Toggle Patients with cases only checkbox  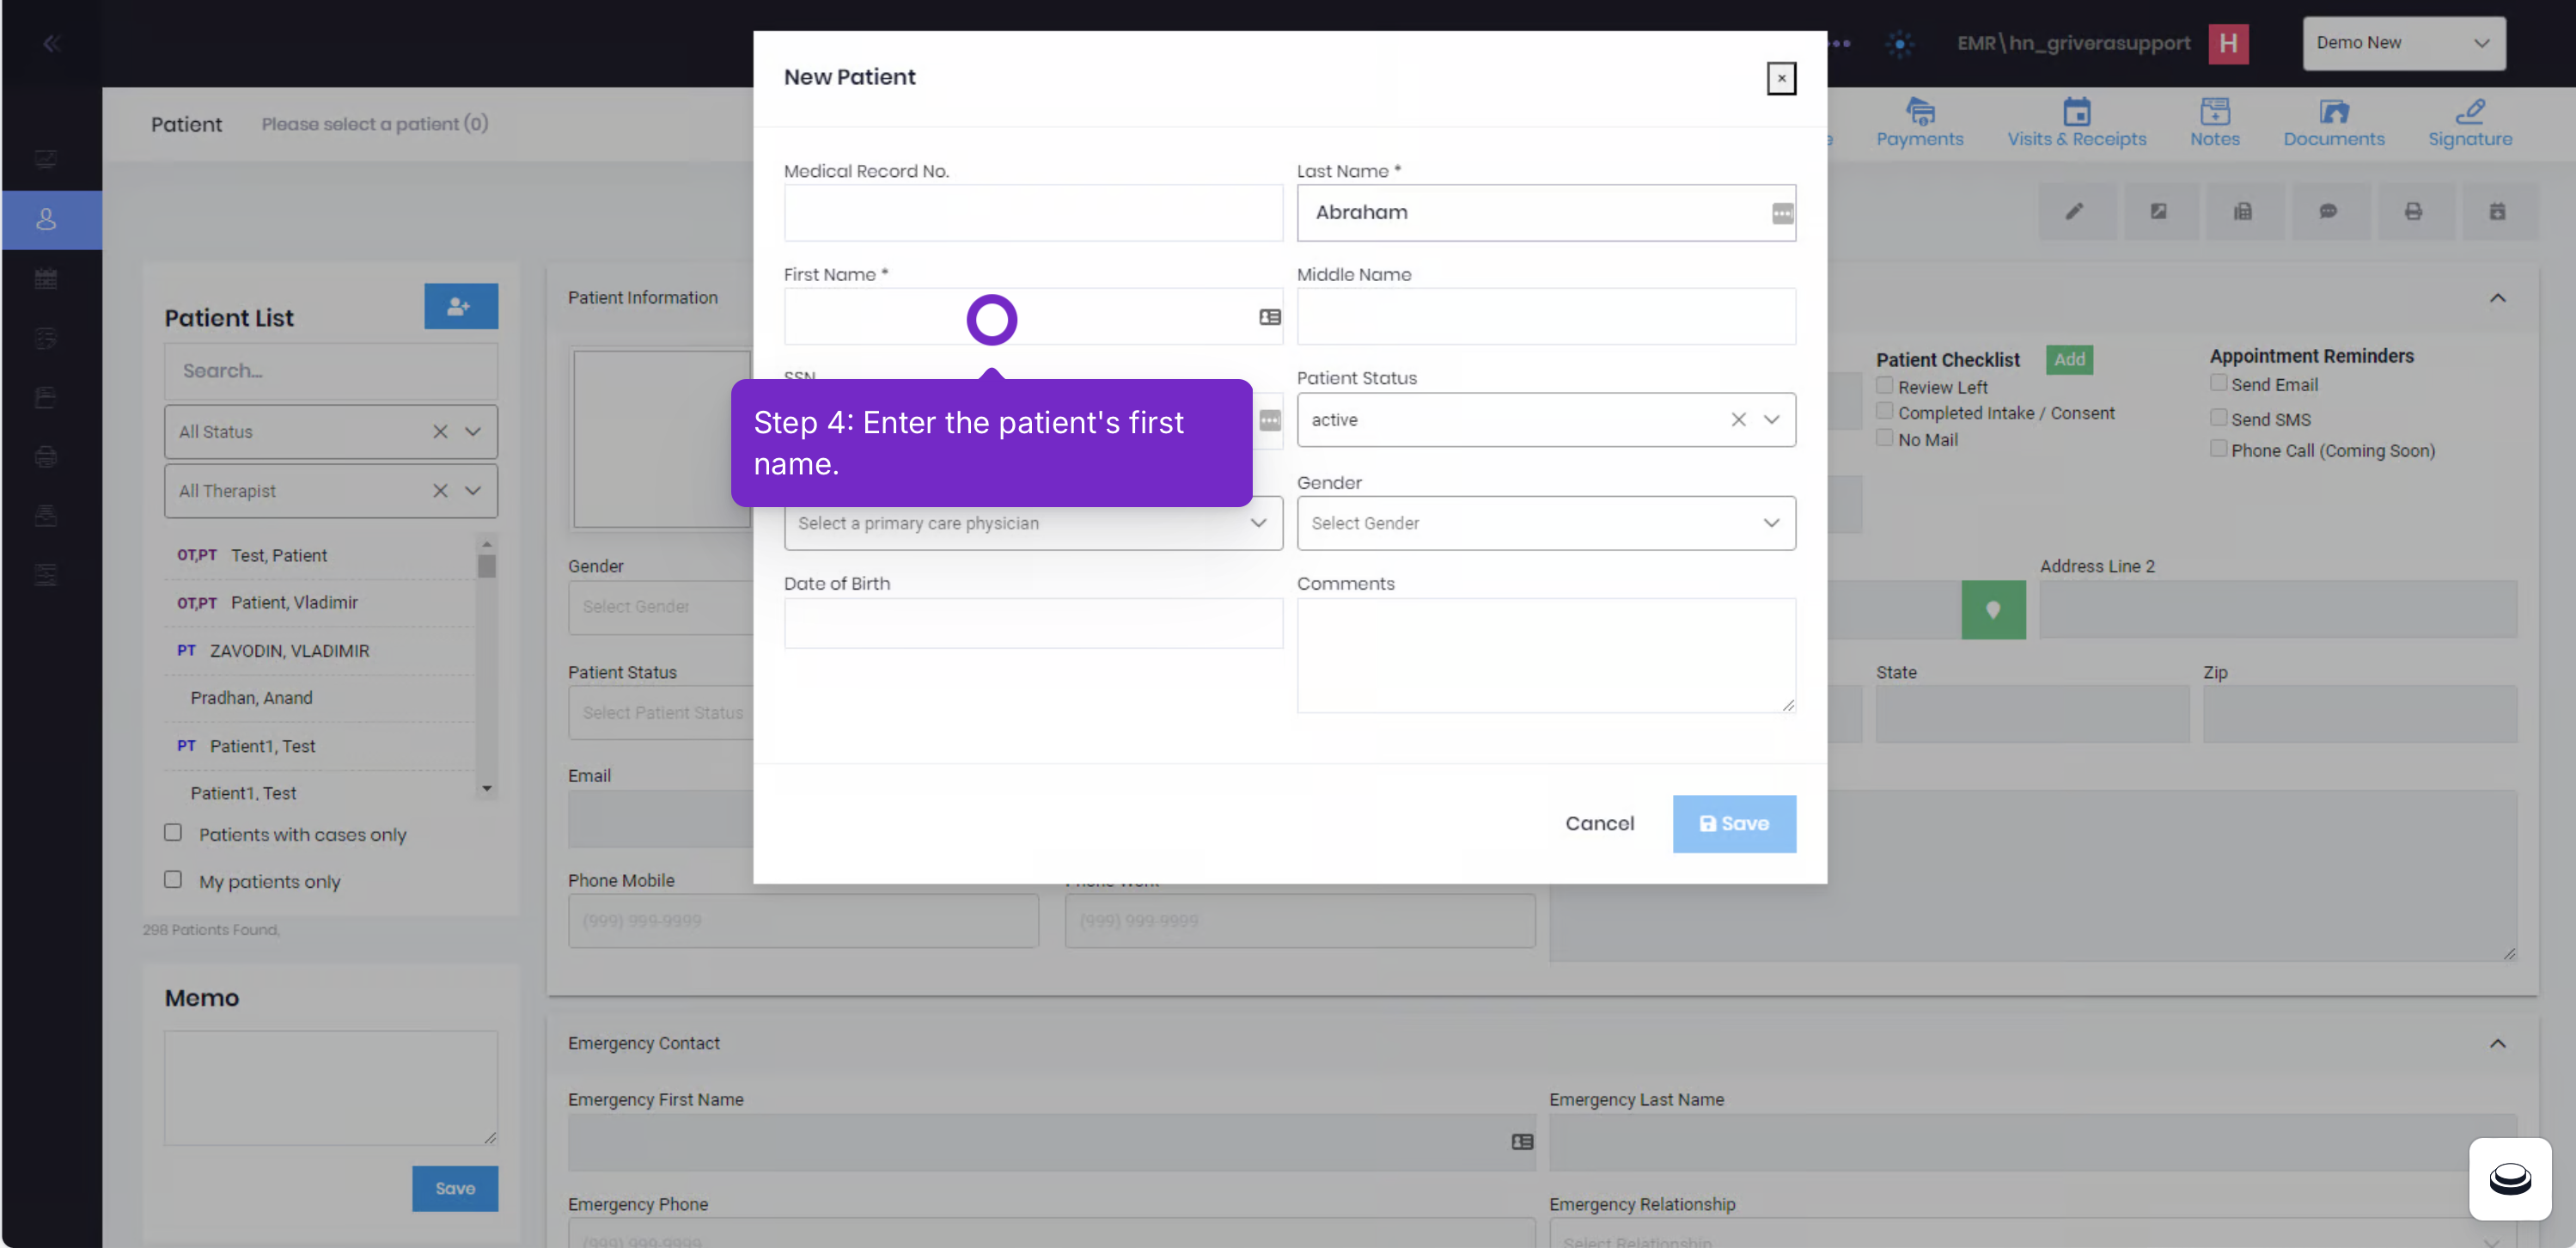(x=173, y=832)
